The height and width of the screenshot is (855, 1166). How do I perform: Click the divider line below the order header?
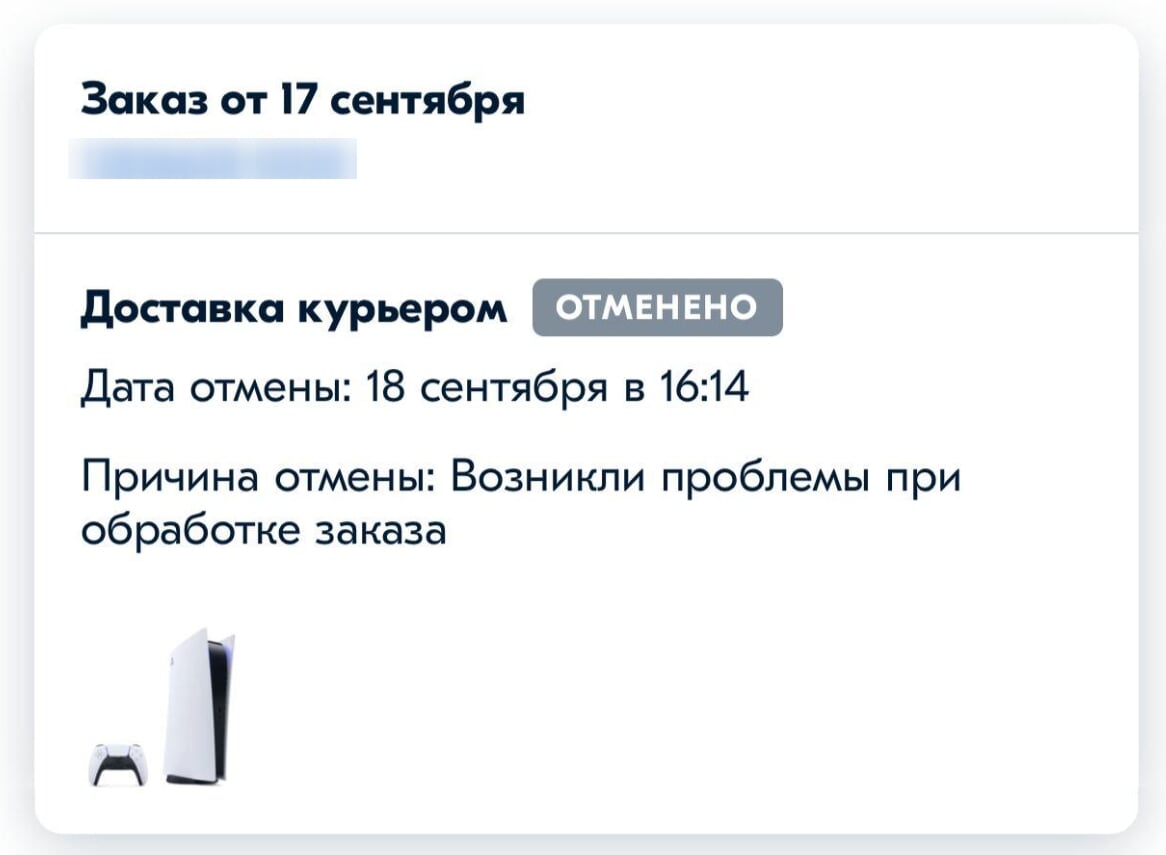[x=586, y=233]
